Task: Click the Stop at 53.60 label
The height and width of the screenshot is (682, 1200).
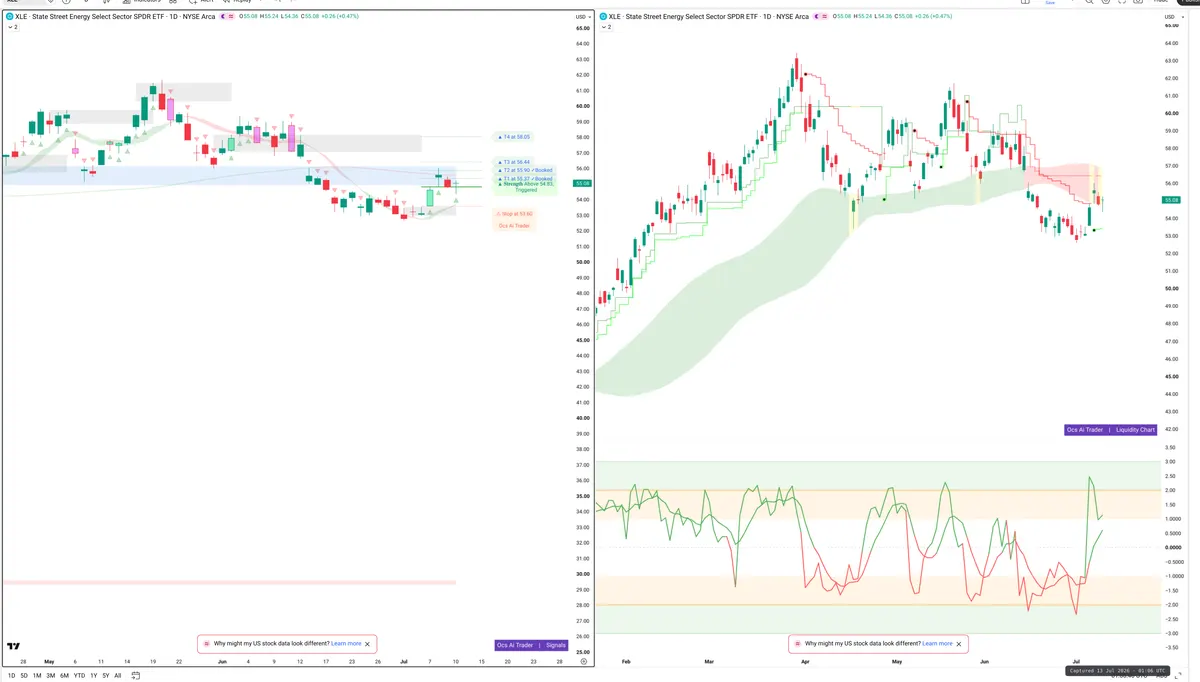Action: (514, 214)
